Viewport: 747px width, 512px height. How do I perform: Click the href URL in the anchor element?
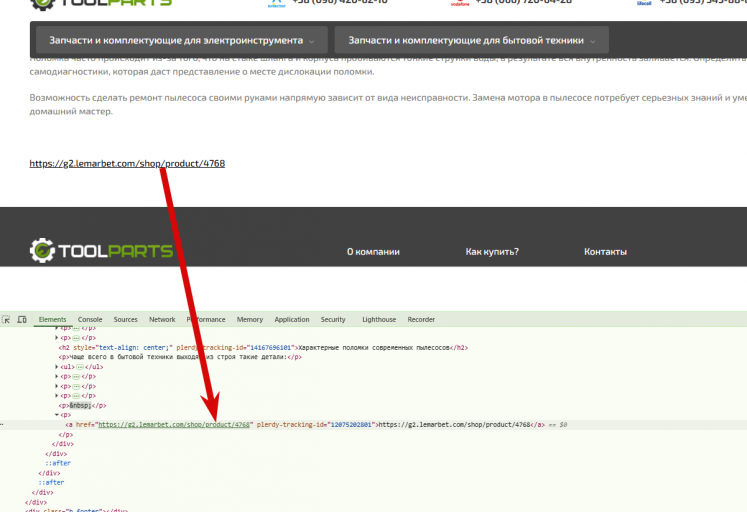[174, 424]
